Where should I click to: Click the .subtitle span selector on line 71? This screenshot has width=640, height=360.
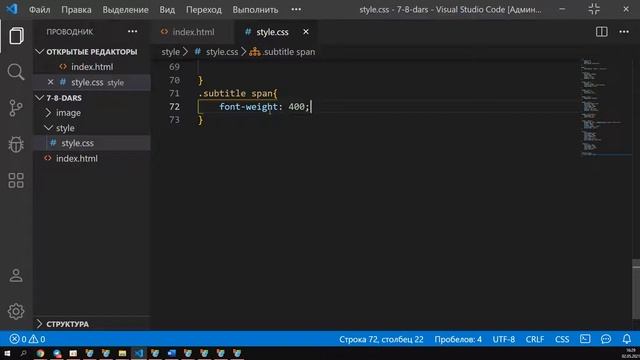[235, 93]
